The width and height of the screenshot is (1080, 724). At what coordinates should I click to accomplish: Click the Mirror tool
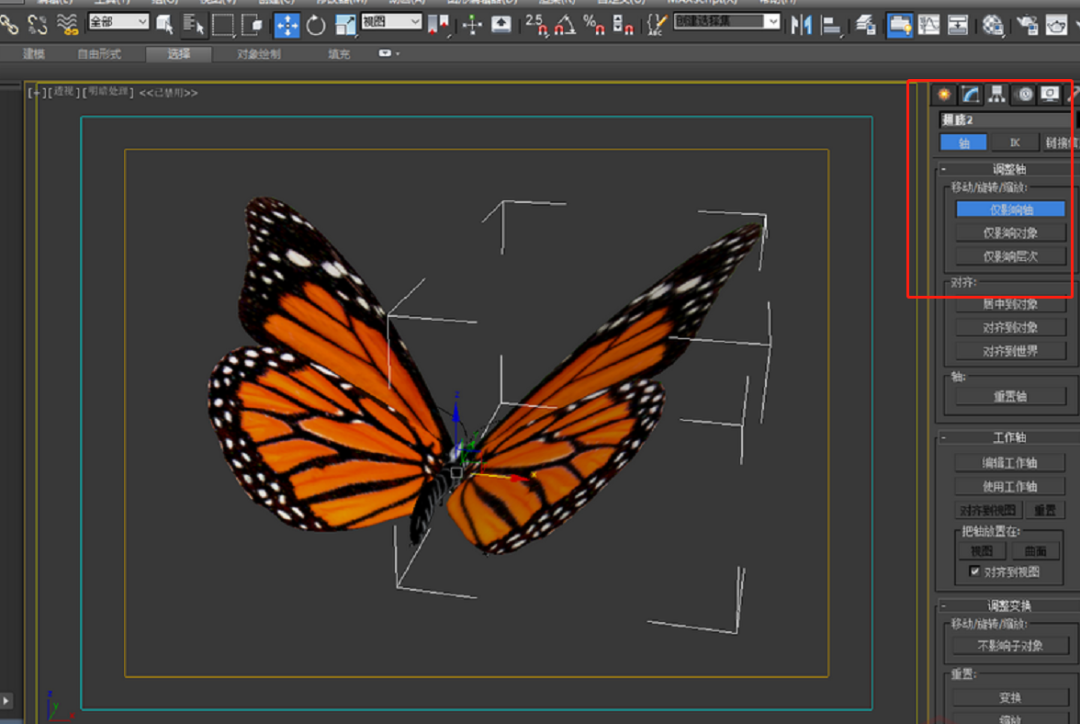801,25
